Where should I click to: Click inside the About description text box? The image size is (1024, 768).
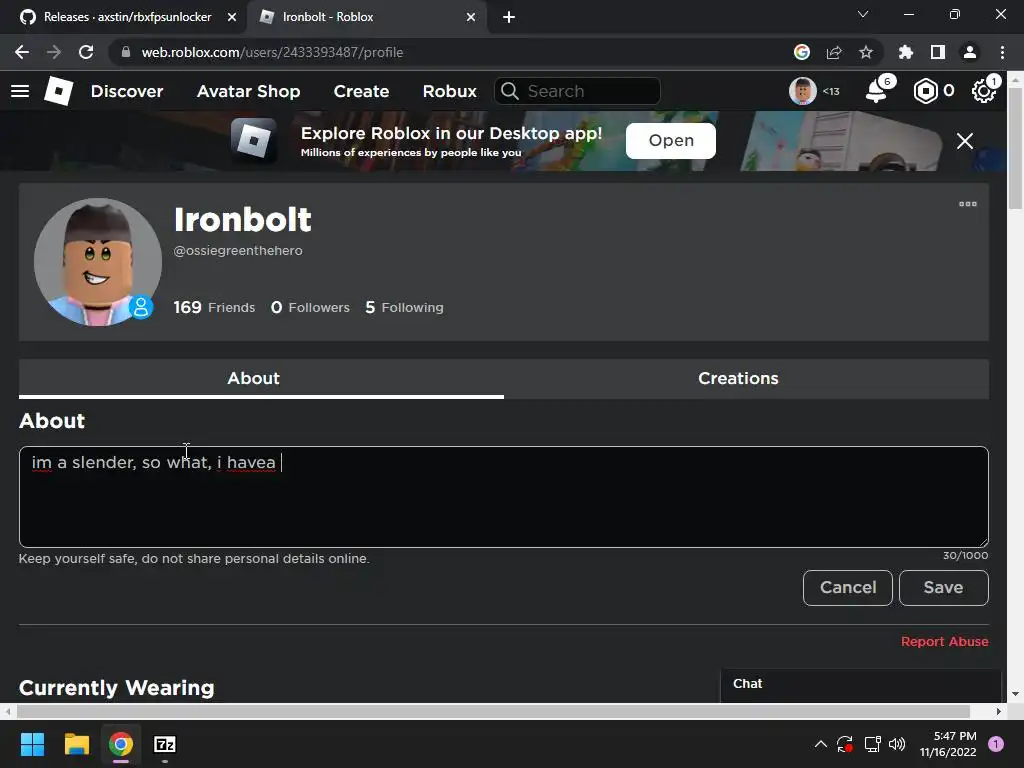pos(504,497)
